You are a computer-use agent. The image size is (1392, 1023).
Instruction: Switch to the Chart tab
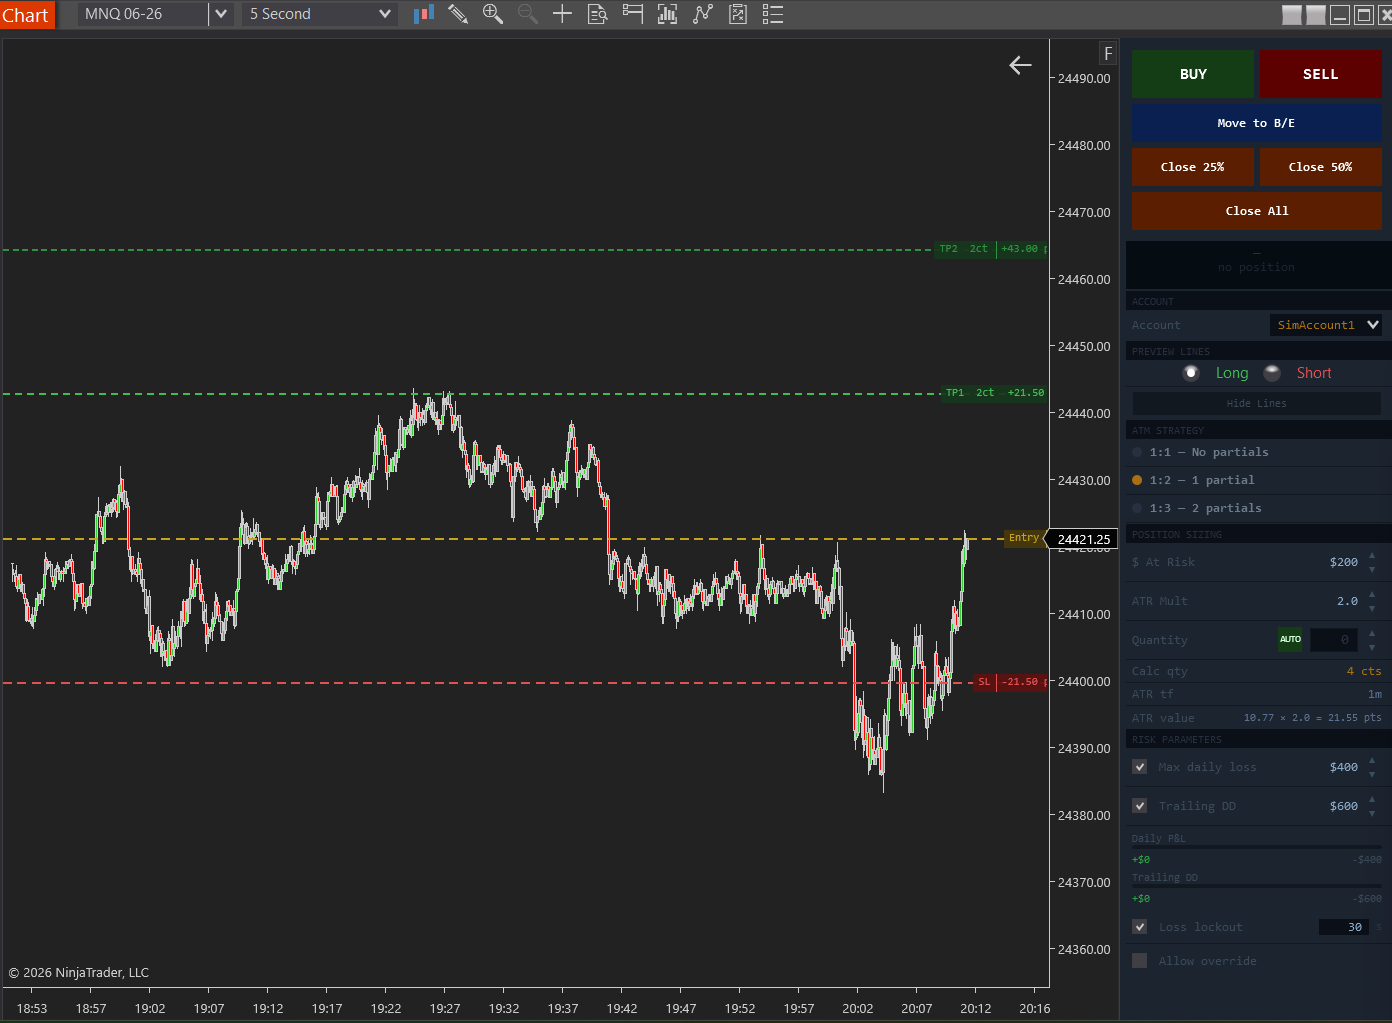[27, 14]
